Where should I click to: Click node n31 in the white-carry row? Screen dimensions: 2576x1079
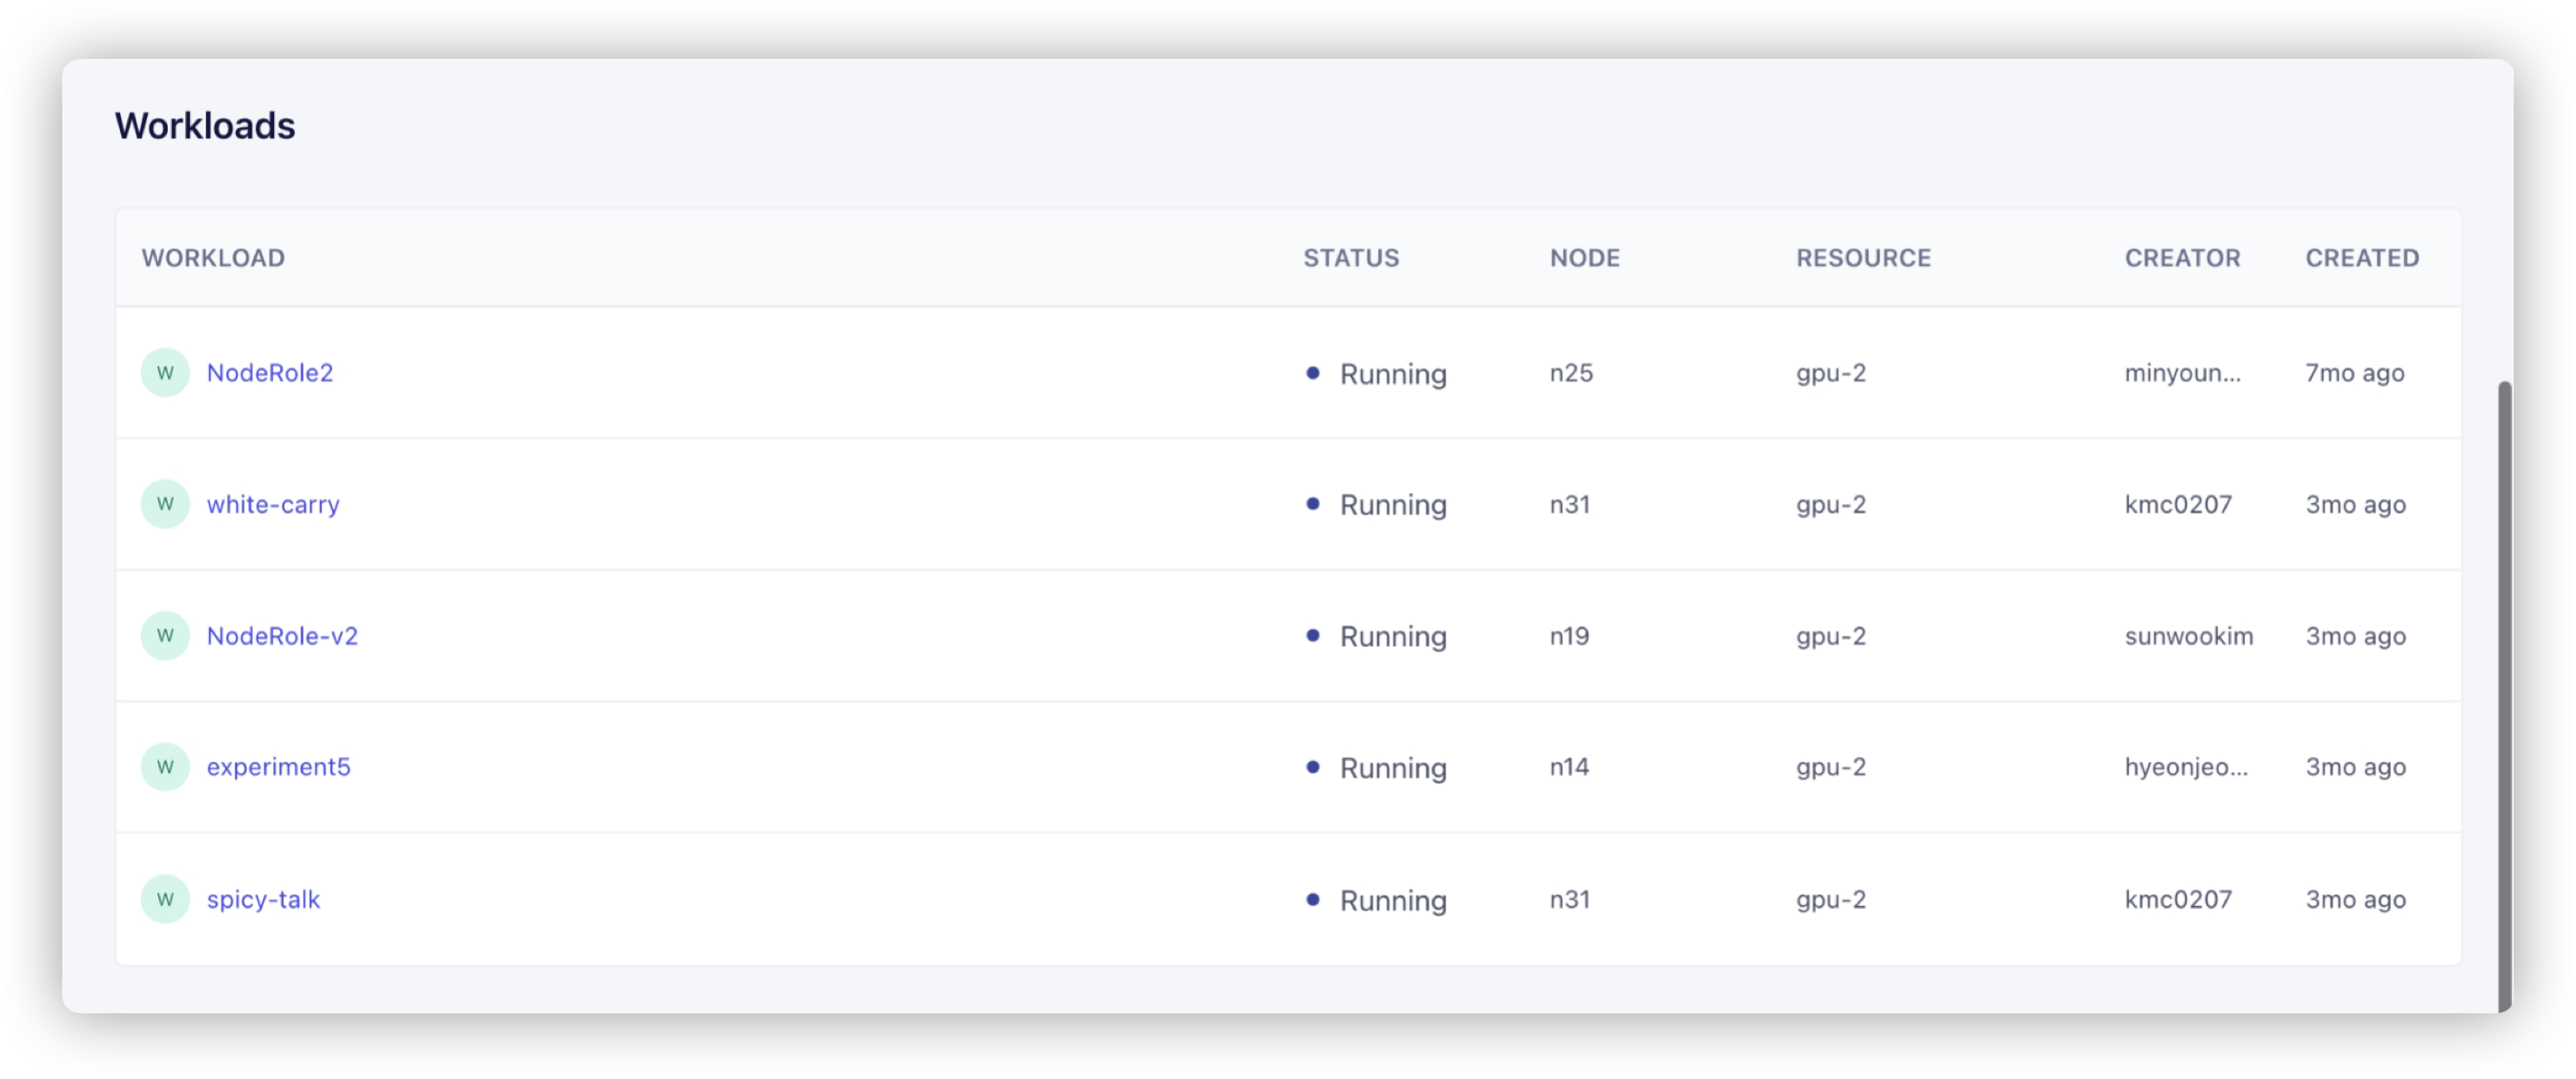(x=1570, y=505)
